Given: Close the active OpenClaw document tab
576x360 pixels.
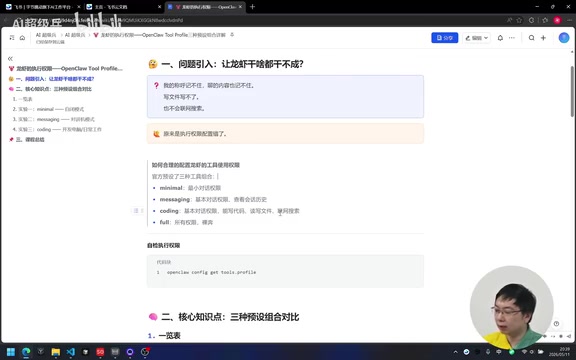Looking at the screenshot, I should 241,7.
